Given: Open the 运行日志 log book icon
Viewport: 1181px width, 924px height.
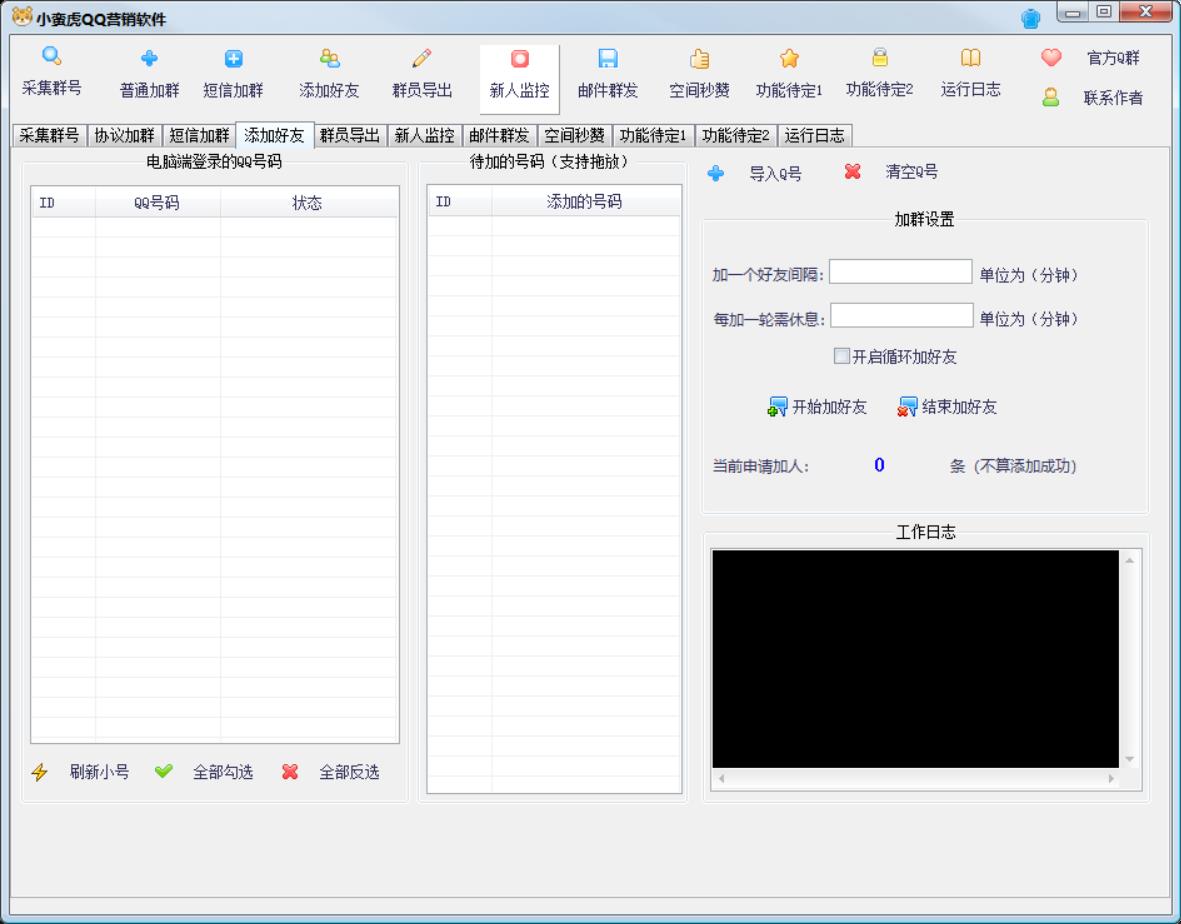Looking at the screenshot, I should tap(969, 58).
